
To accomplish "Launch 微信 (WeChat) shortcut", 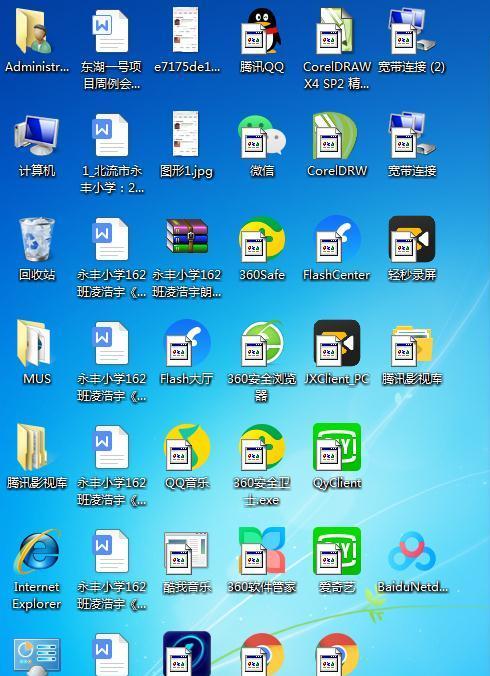I will (262, 135).
